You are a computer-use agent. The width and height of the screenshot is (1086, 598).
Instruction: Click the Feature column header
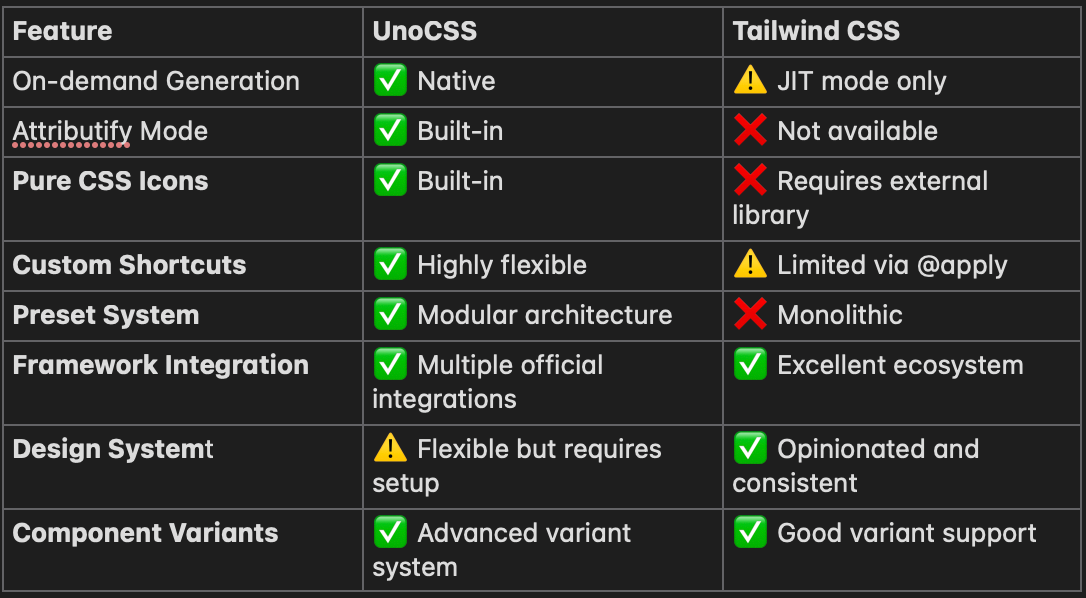coord(62,31)
